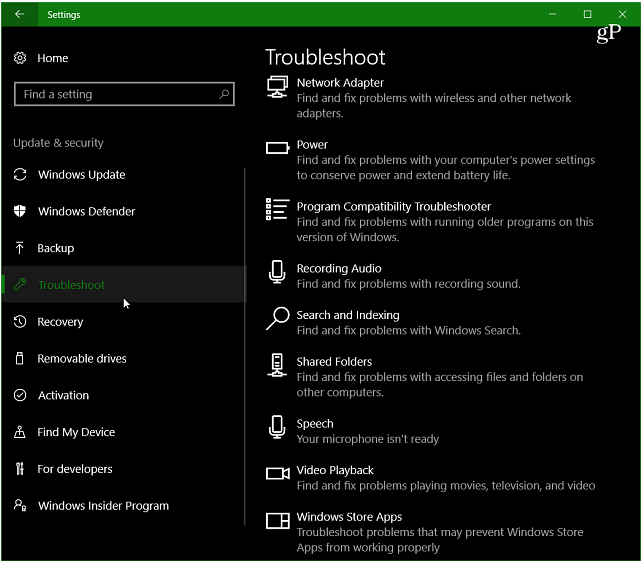Click the Troubleshoot wrench icon
The height and width of the screenshot is (561, 642).
pos(20,284)
